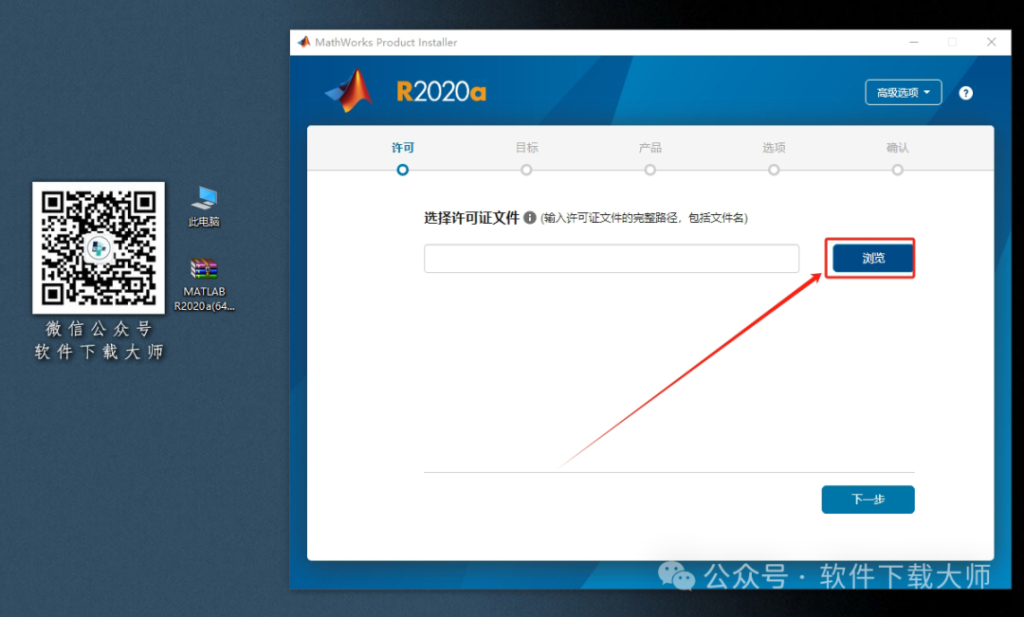Select the 许可 step circle

coord(402,170)
